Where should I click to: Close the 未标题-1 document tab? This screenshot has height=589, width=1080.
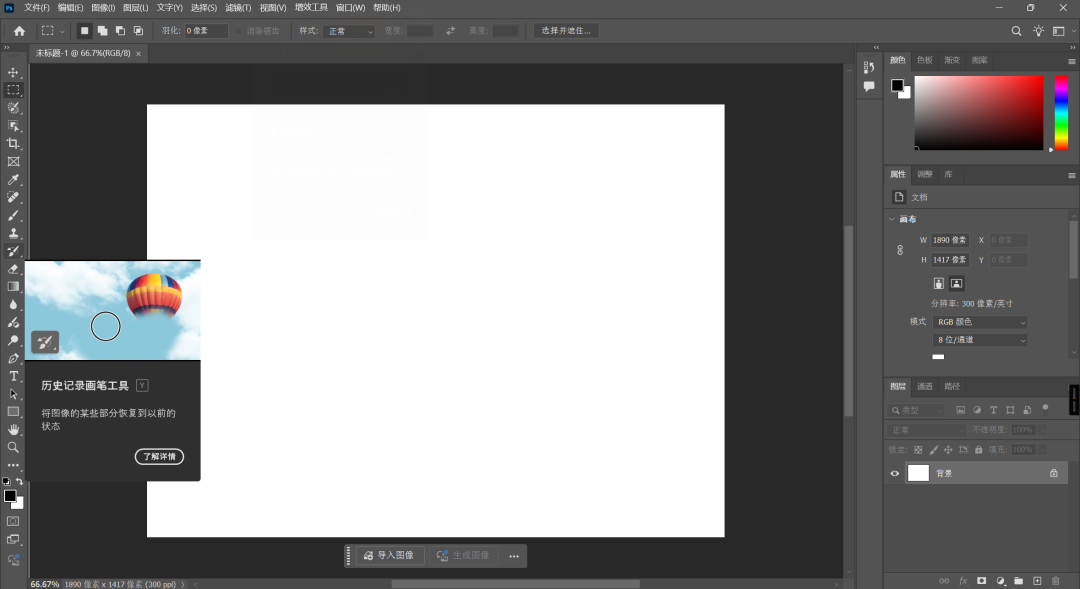pyautogui.click(x=138, y=54)
